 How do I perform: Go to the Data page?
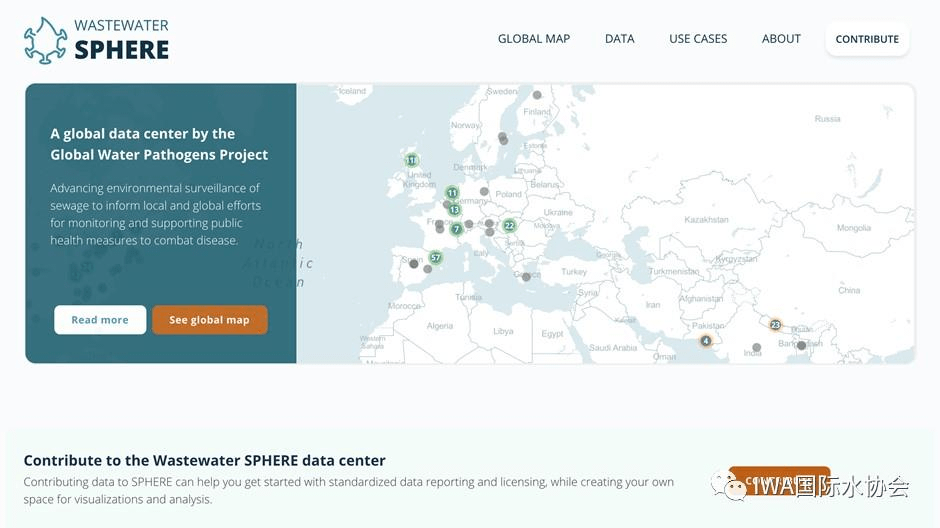pyautogui.click(x=619, y=39)
